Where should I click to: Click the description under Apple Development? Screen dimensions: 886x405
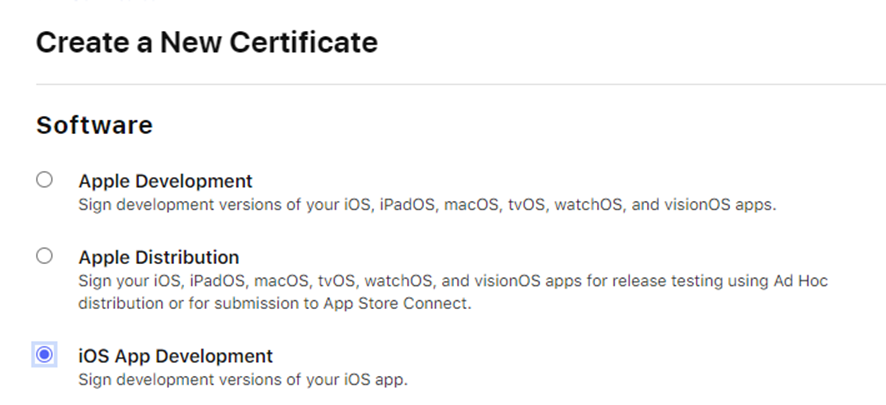(427, 205)
